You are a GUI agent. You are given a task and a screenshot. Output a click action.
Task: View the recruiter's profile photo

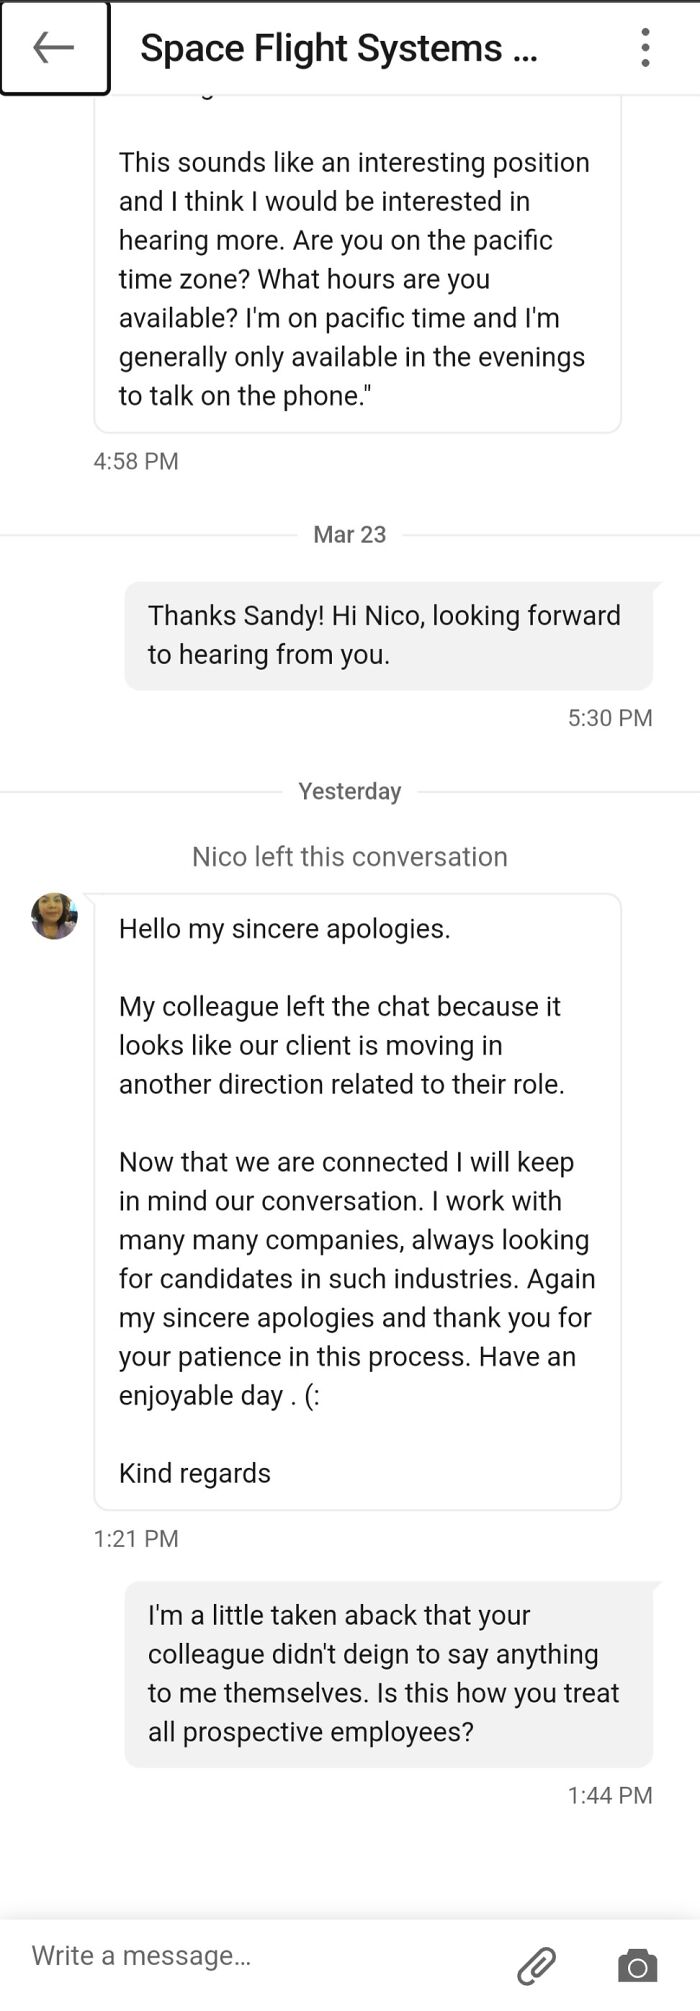[54, 916]
